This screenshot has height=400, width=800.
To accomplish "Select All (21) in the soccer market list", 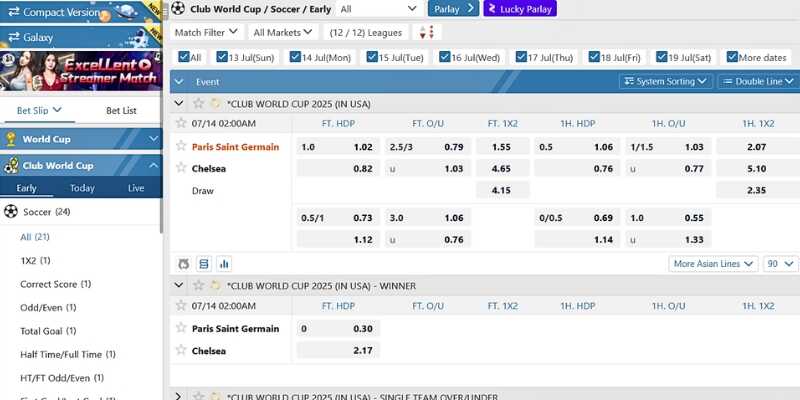I will tap(35, 237).
